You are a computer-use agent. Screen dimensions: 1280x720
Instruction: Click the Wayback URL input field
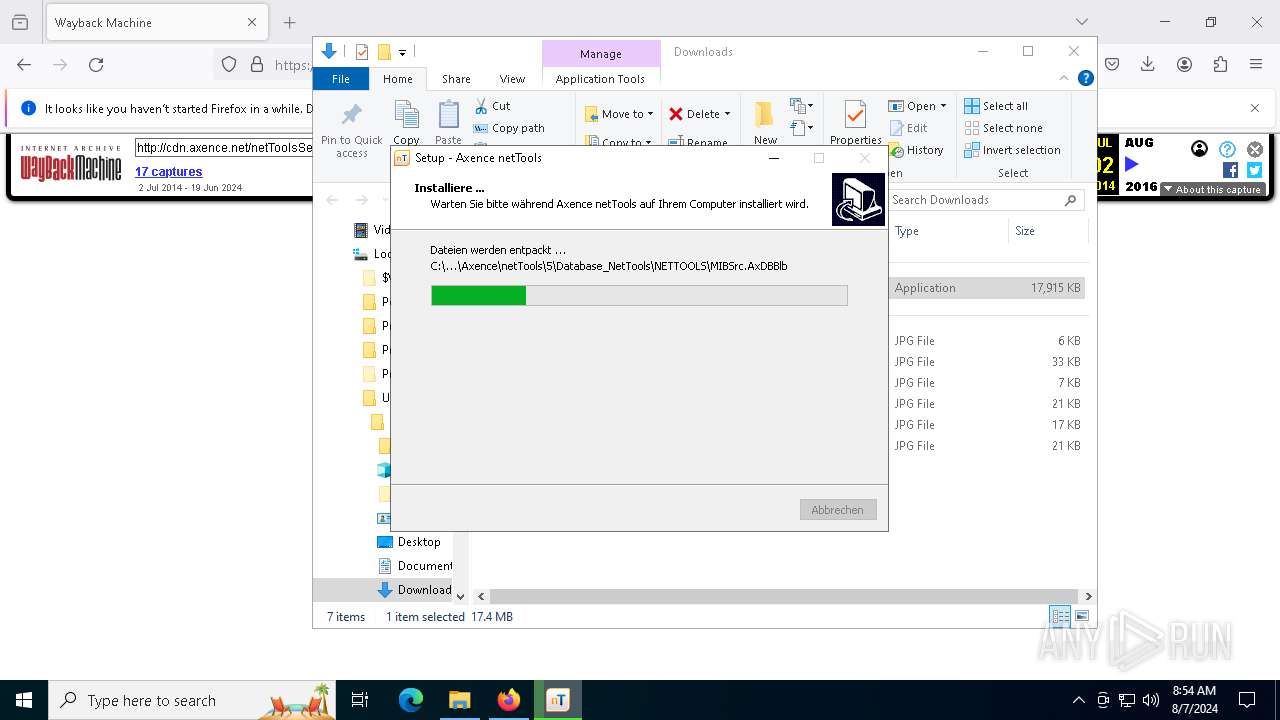coord(224,148)
